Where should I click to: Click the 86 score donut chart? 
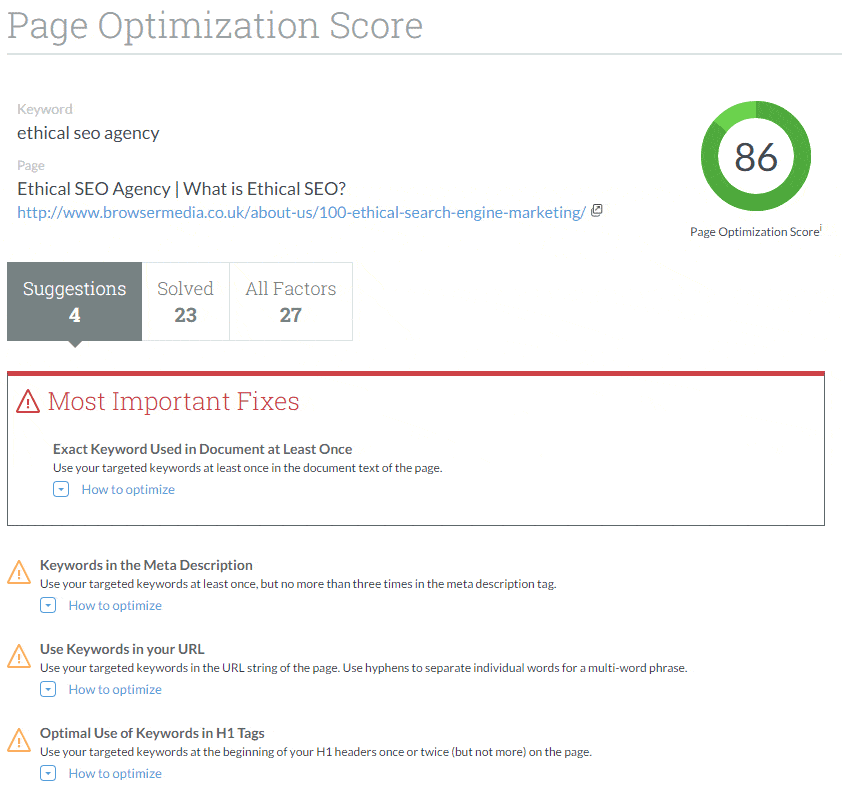pyautogui.click(x=756, y=156)
